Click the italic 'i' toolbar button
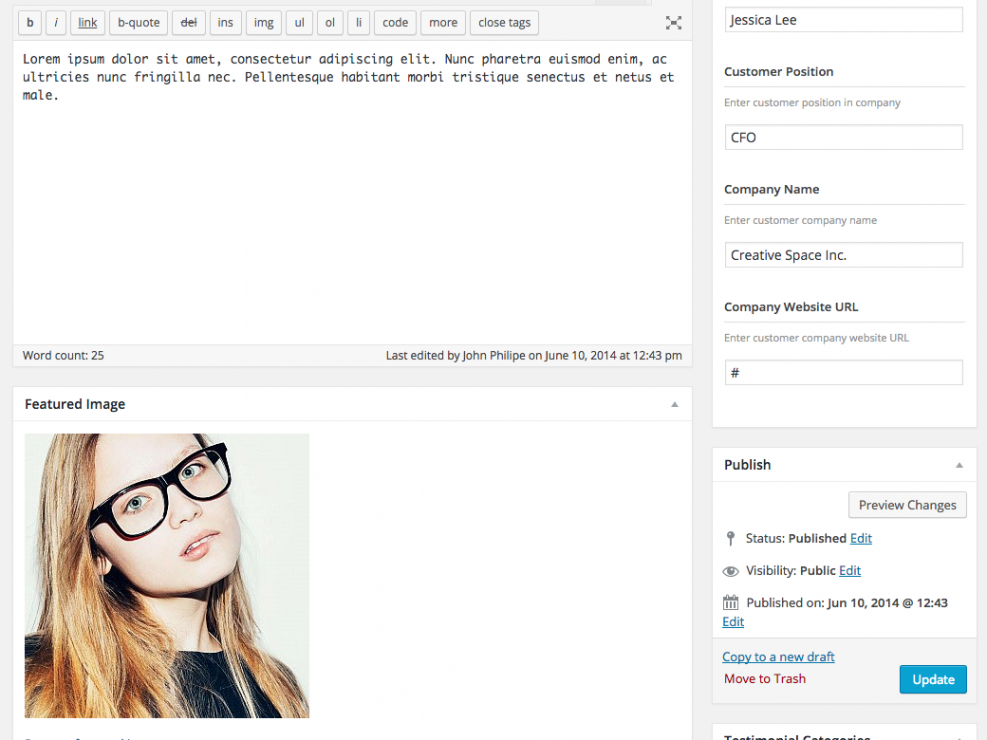Image resolution: width=987 pixels, height=740 pixels. 56,23
